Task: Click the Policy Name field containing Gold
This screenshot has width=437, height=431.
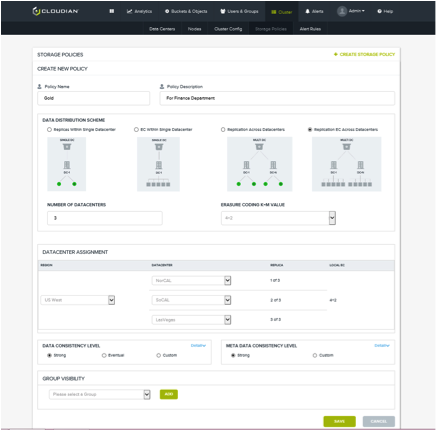Action: (93, 98)
